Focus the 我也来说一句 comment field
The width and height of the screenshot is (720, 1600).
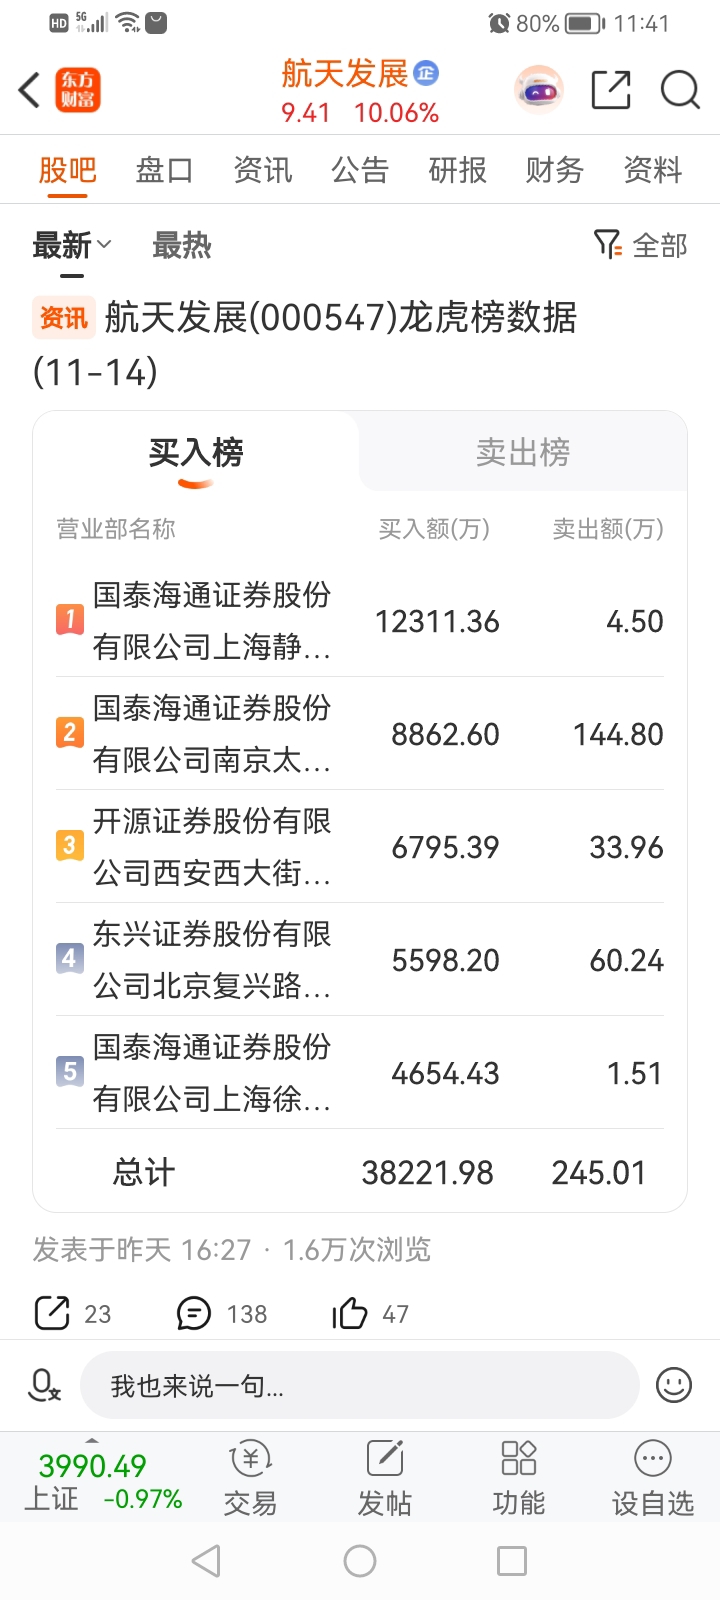pos(359,1385)
